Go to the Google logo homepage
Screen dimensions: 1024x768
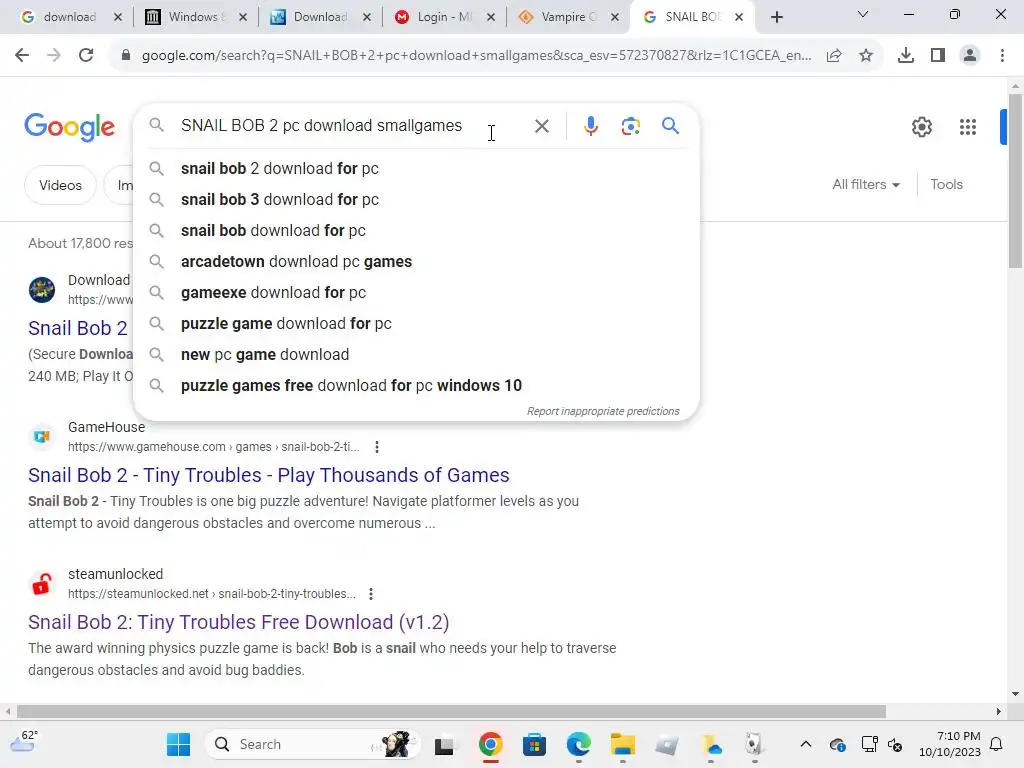69,127
